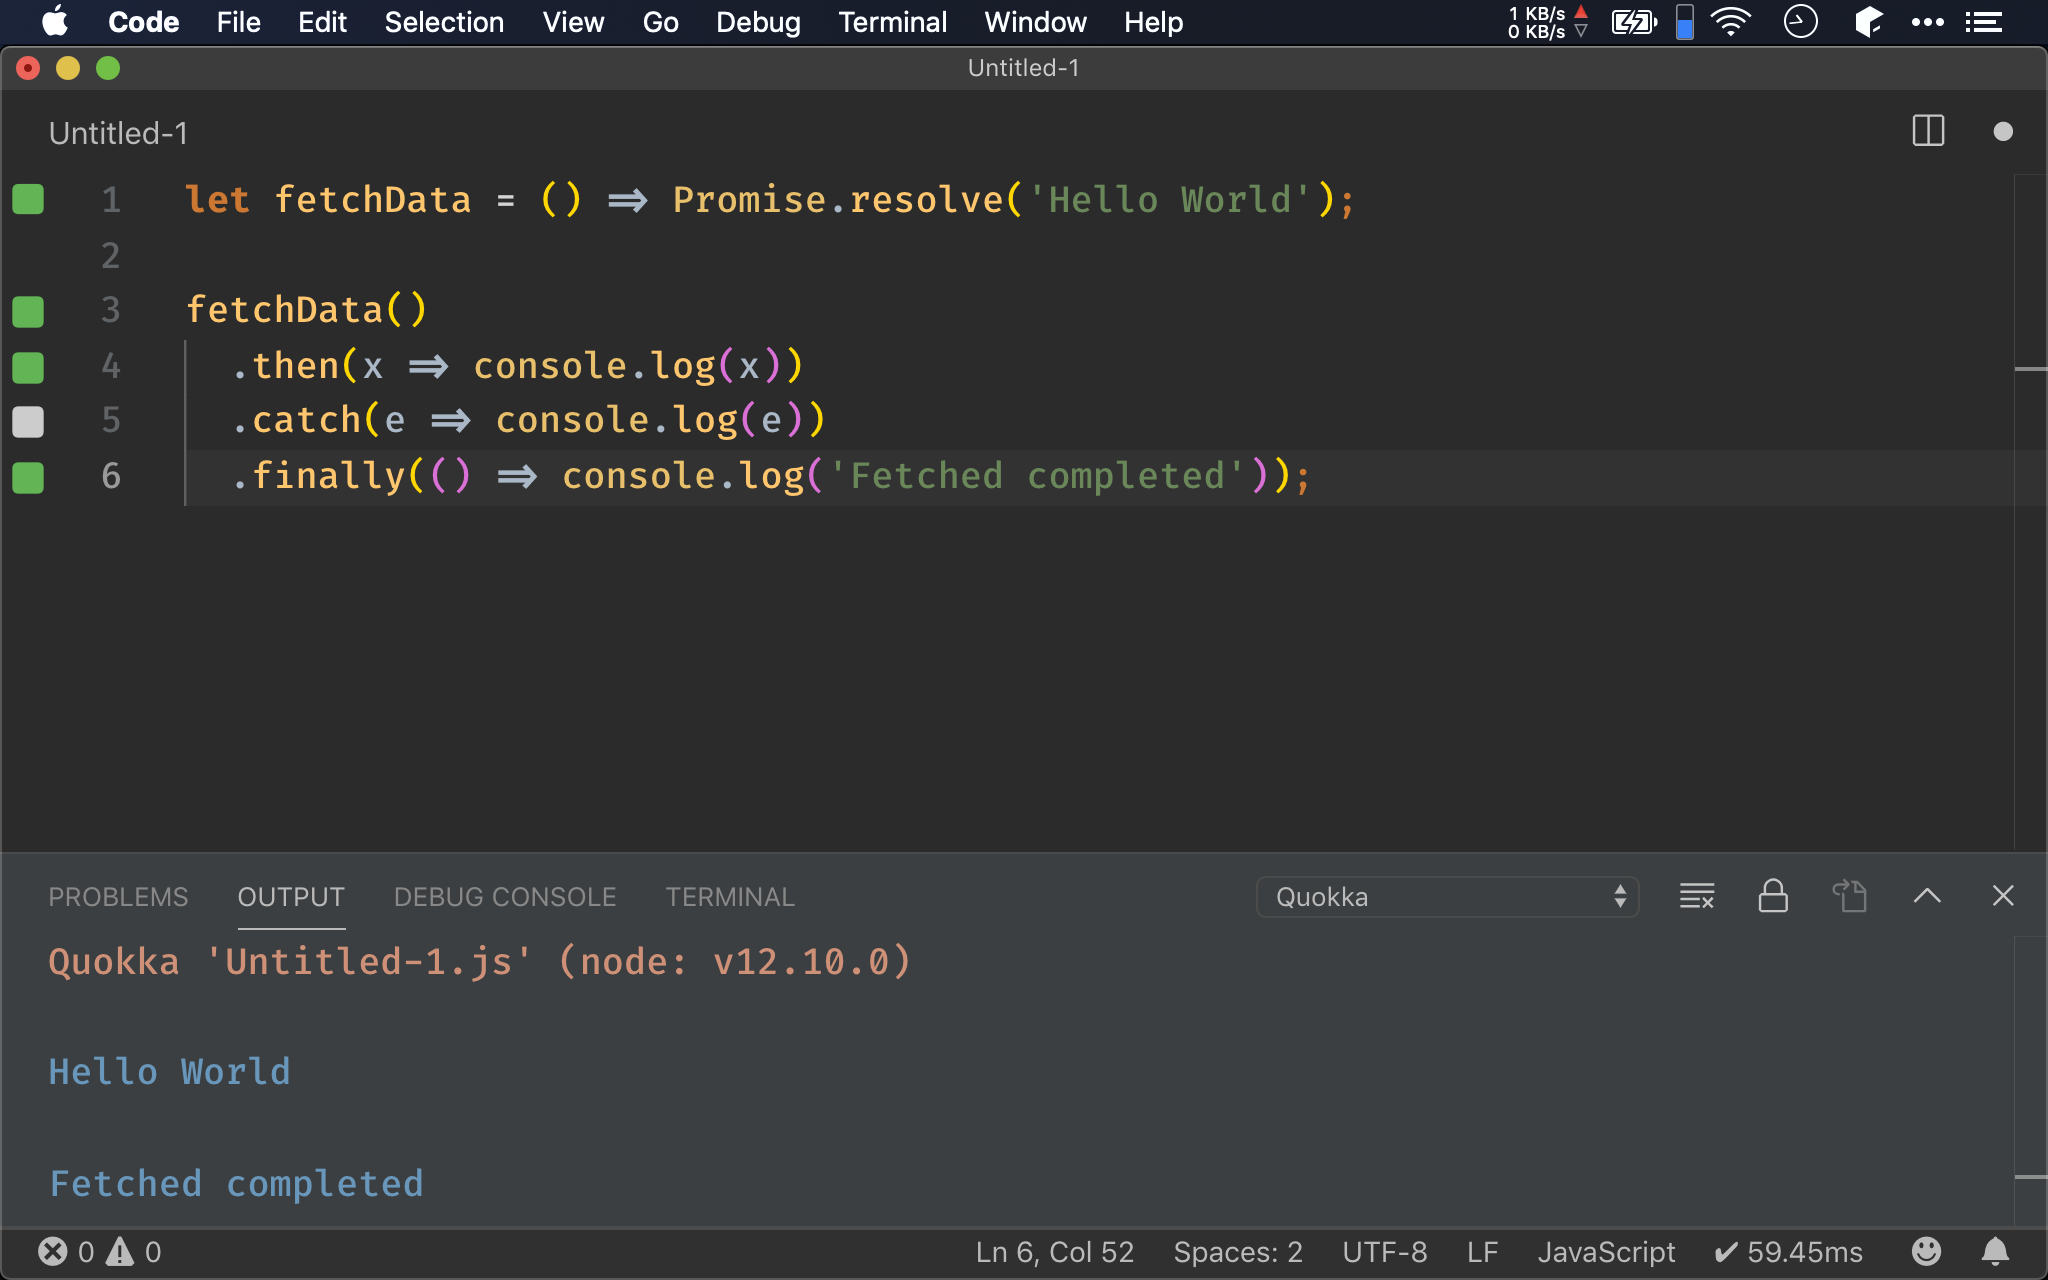Click Ln 6, Col 52 position

pos(1054,1251)
